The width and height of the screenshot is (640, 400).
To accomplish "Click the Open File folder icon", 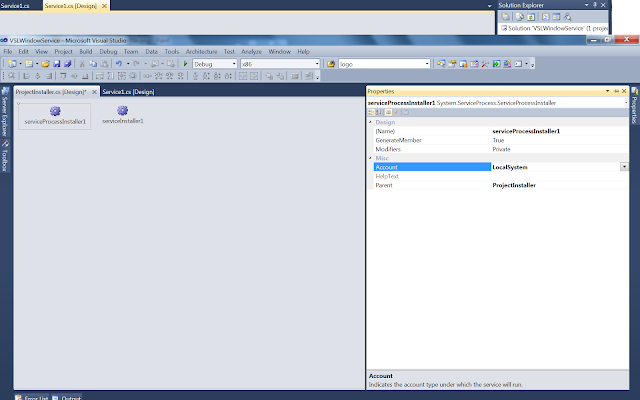I will point(45,64).
